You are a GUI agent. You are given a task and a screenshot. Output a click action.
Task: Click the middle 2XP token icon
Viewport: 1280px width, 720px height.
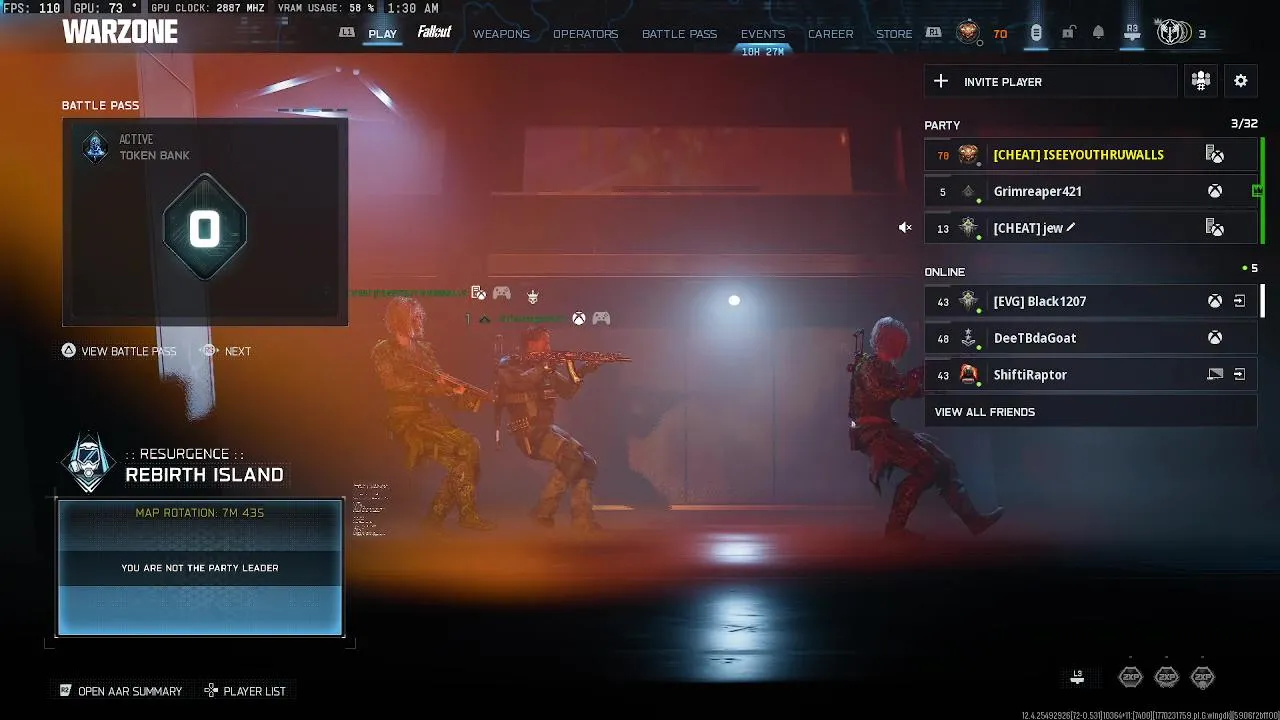1167,678
